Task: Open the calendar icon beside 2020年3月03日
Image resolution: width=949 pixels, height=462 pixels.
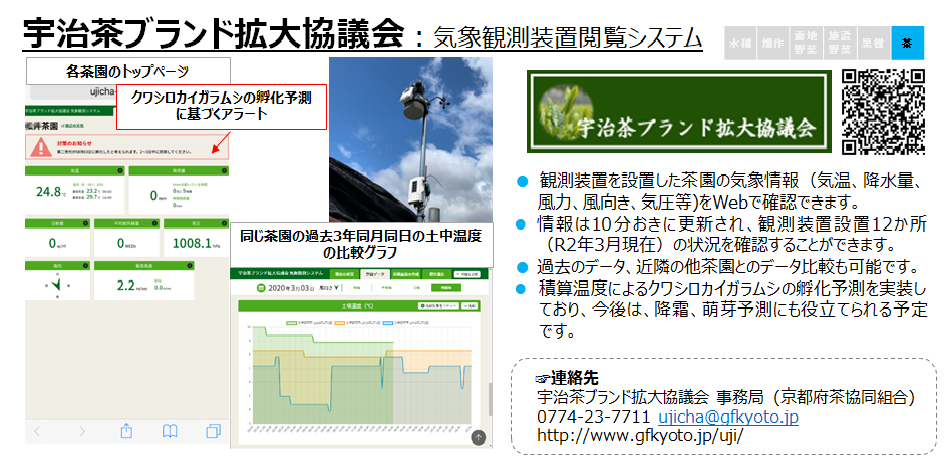Action: coord(261,288)
